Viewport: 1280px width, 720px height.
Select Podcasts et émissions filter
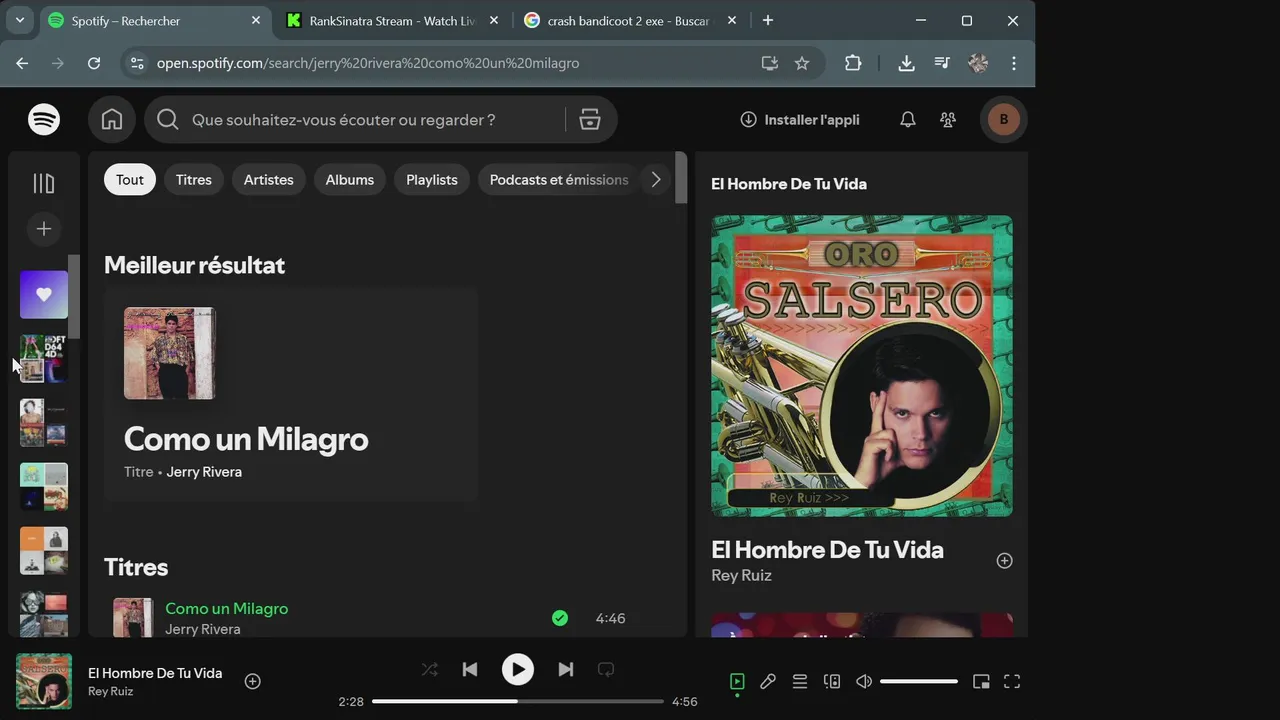[559, 180]
